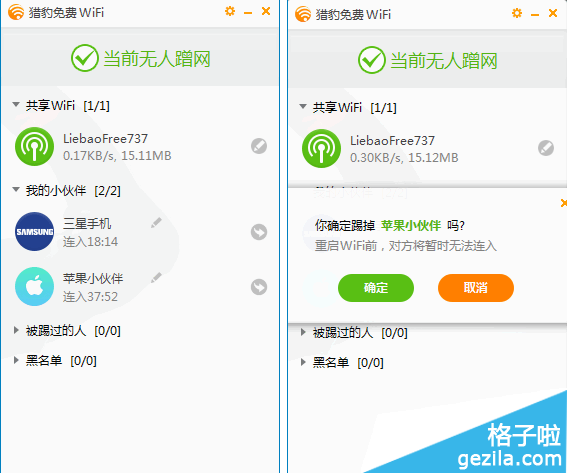567x473 pixels.
Task: Expand 黑名单 section in left window
Action: pos(16,360)
